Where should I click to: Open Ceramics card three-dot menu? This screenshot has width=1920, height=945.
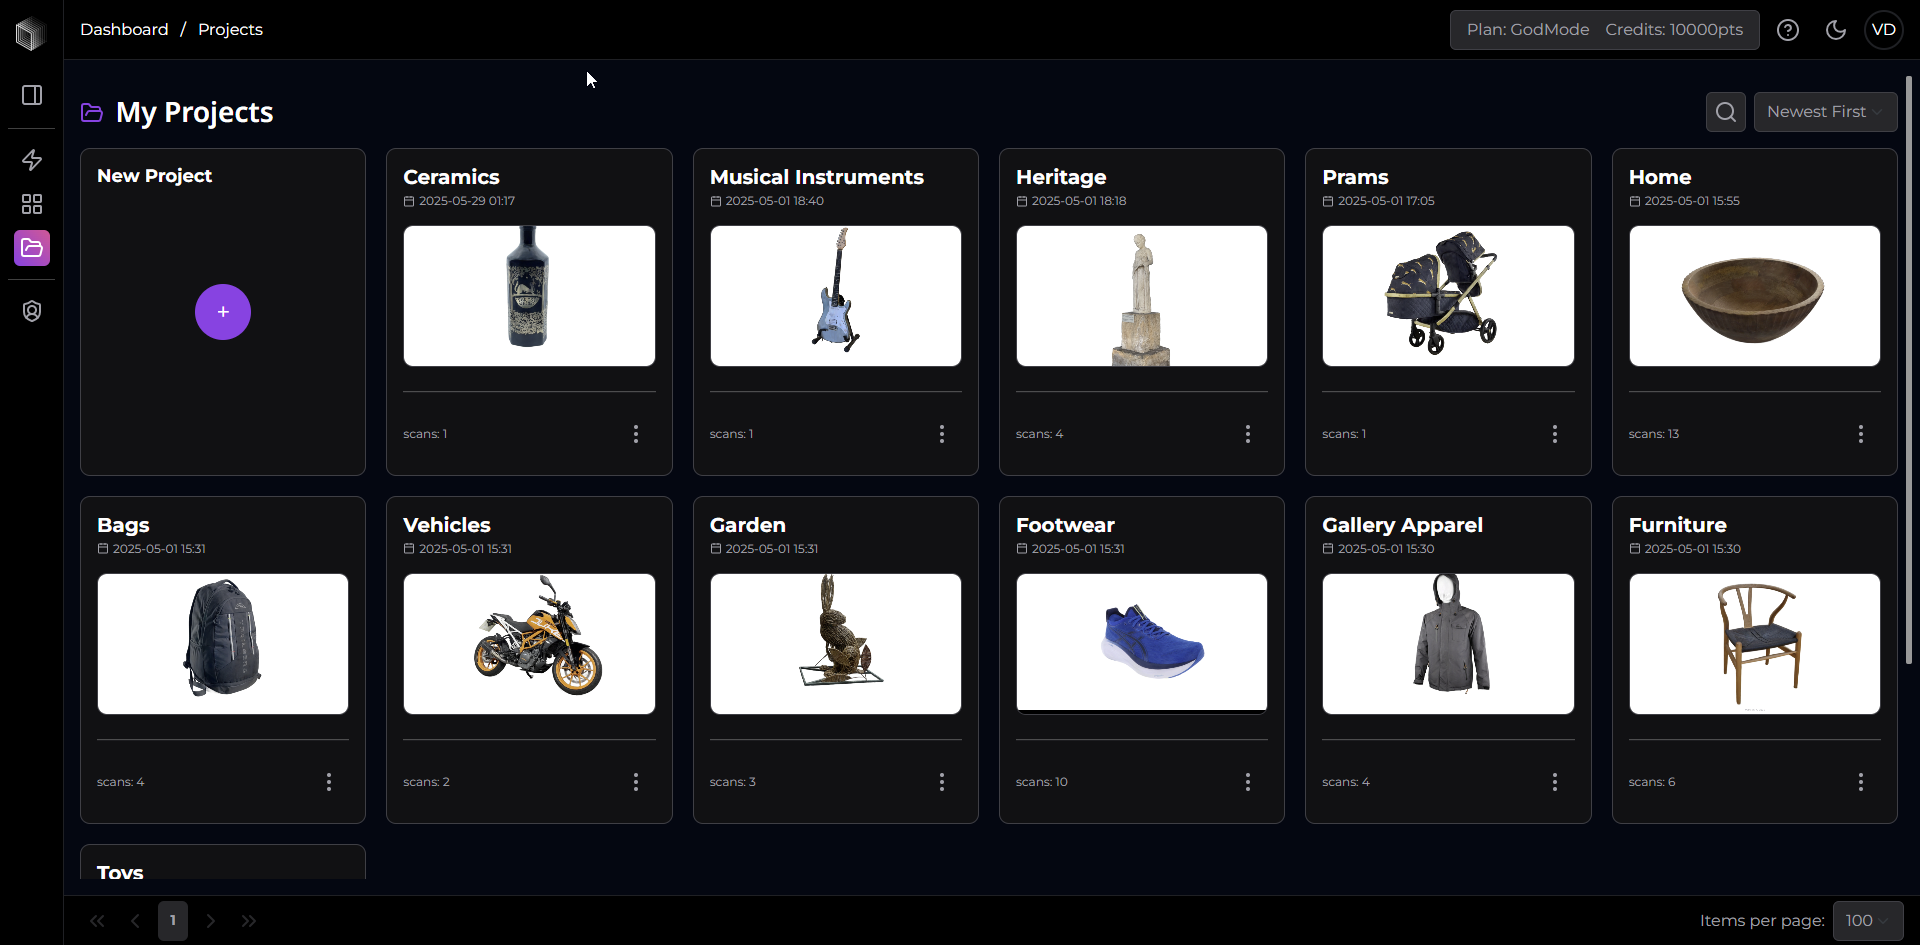636,434
